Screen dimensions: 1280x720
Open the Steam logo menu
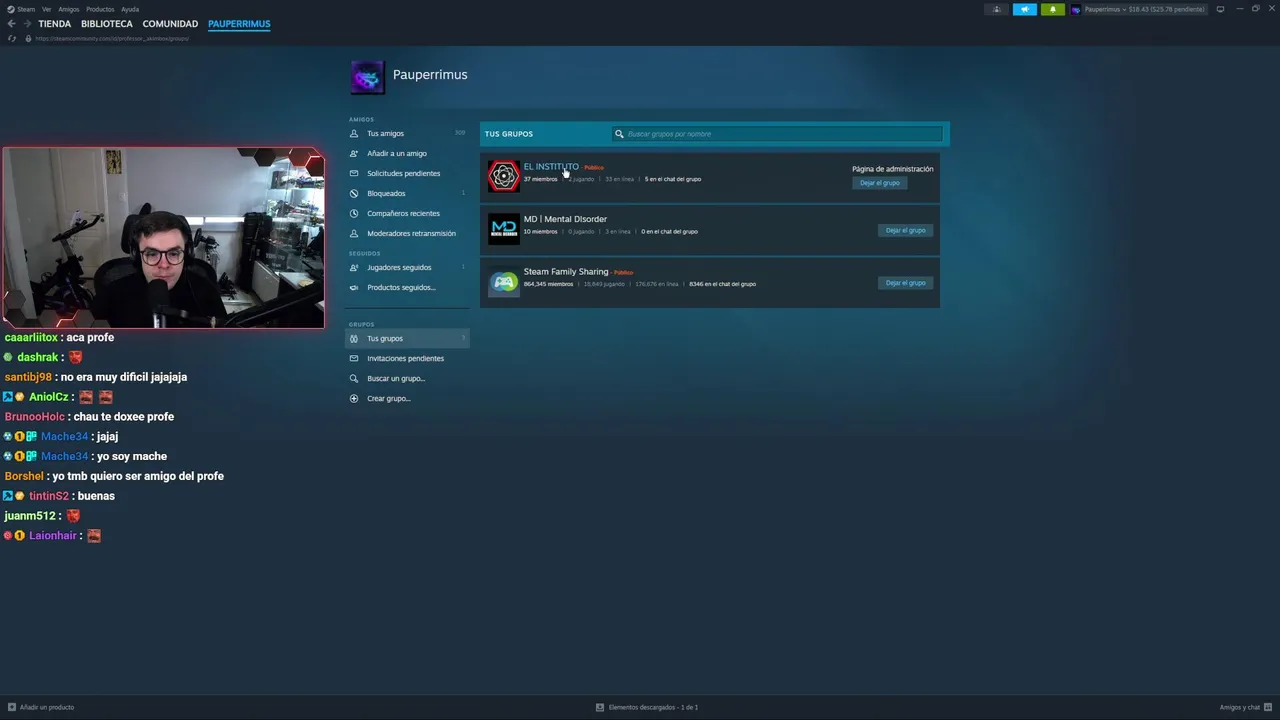(21, 9)
